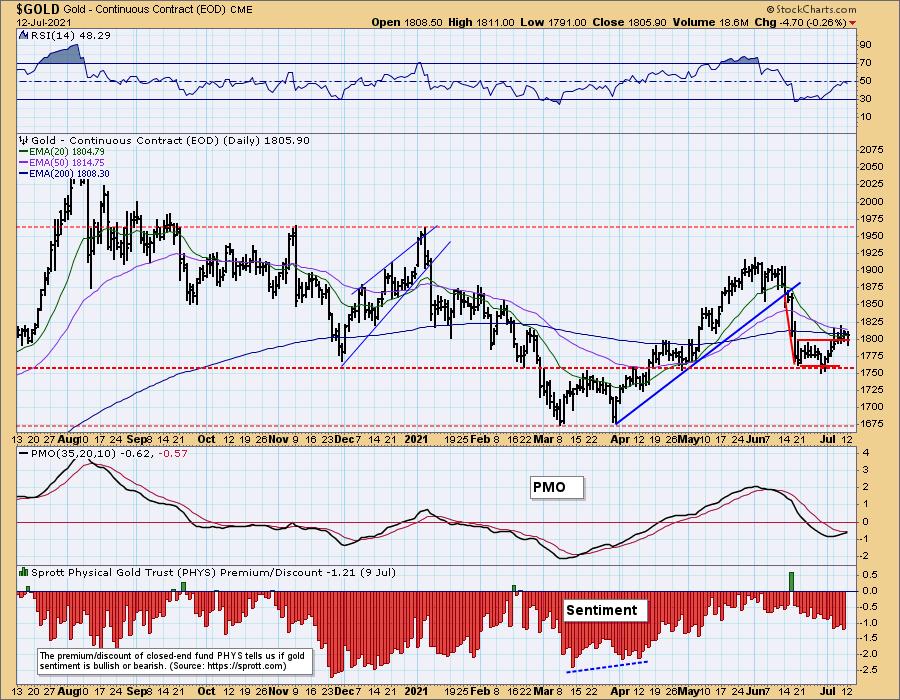Click the -2.5 label on sentiment axis

click(868, 670)
